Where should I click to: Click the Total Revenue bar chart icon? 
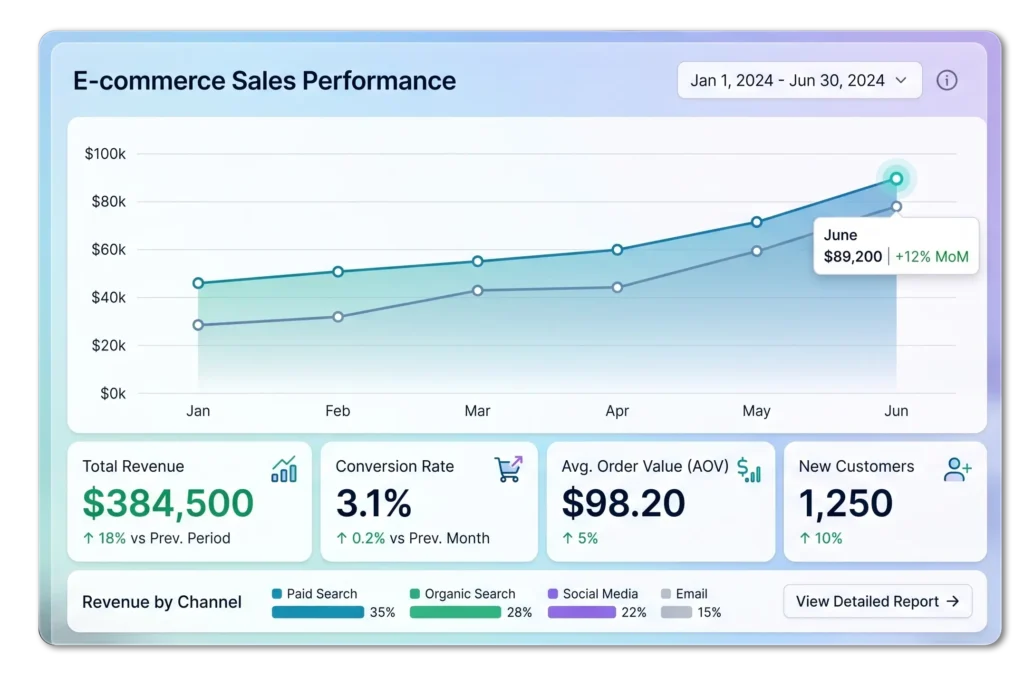coord(284,469)
